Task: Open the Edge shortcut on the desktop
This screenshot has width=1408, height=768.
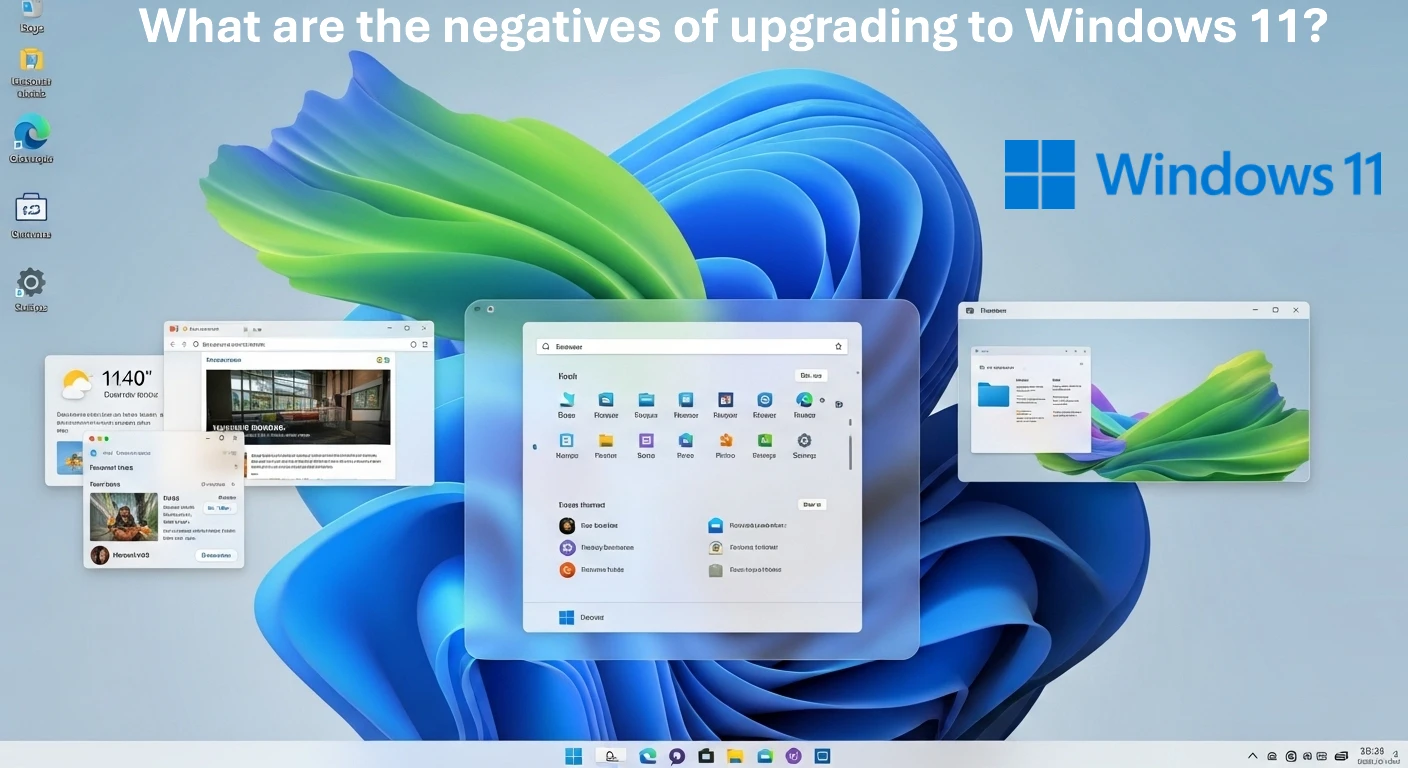Action: coord(31,132)
